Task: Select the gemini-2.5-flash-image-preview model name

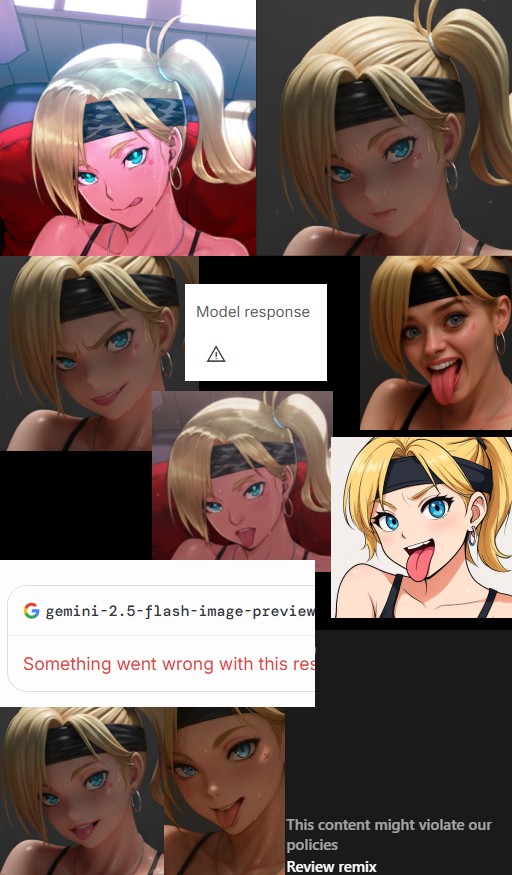Action: pos(180,612)
